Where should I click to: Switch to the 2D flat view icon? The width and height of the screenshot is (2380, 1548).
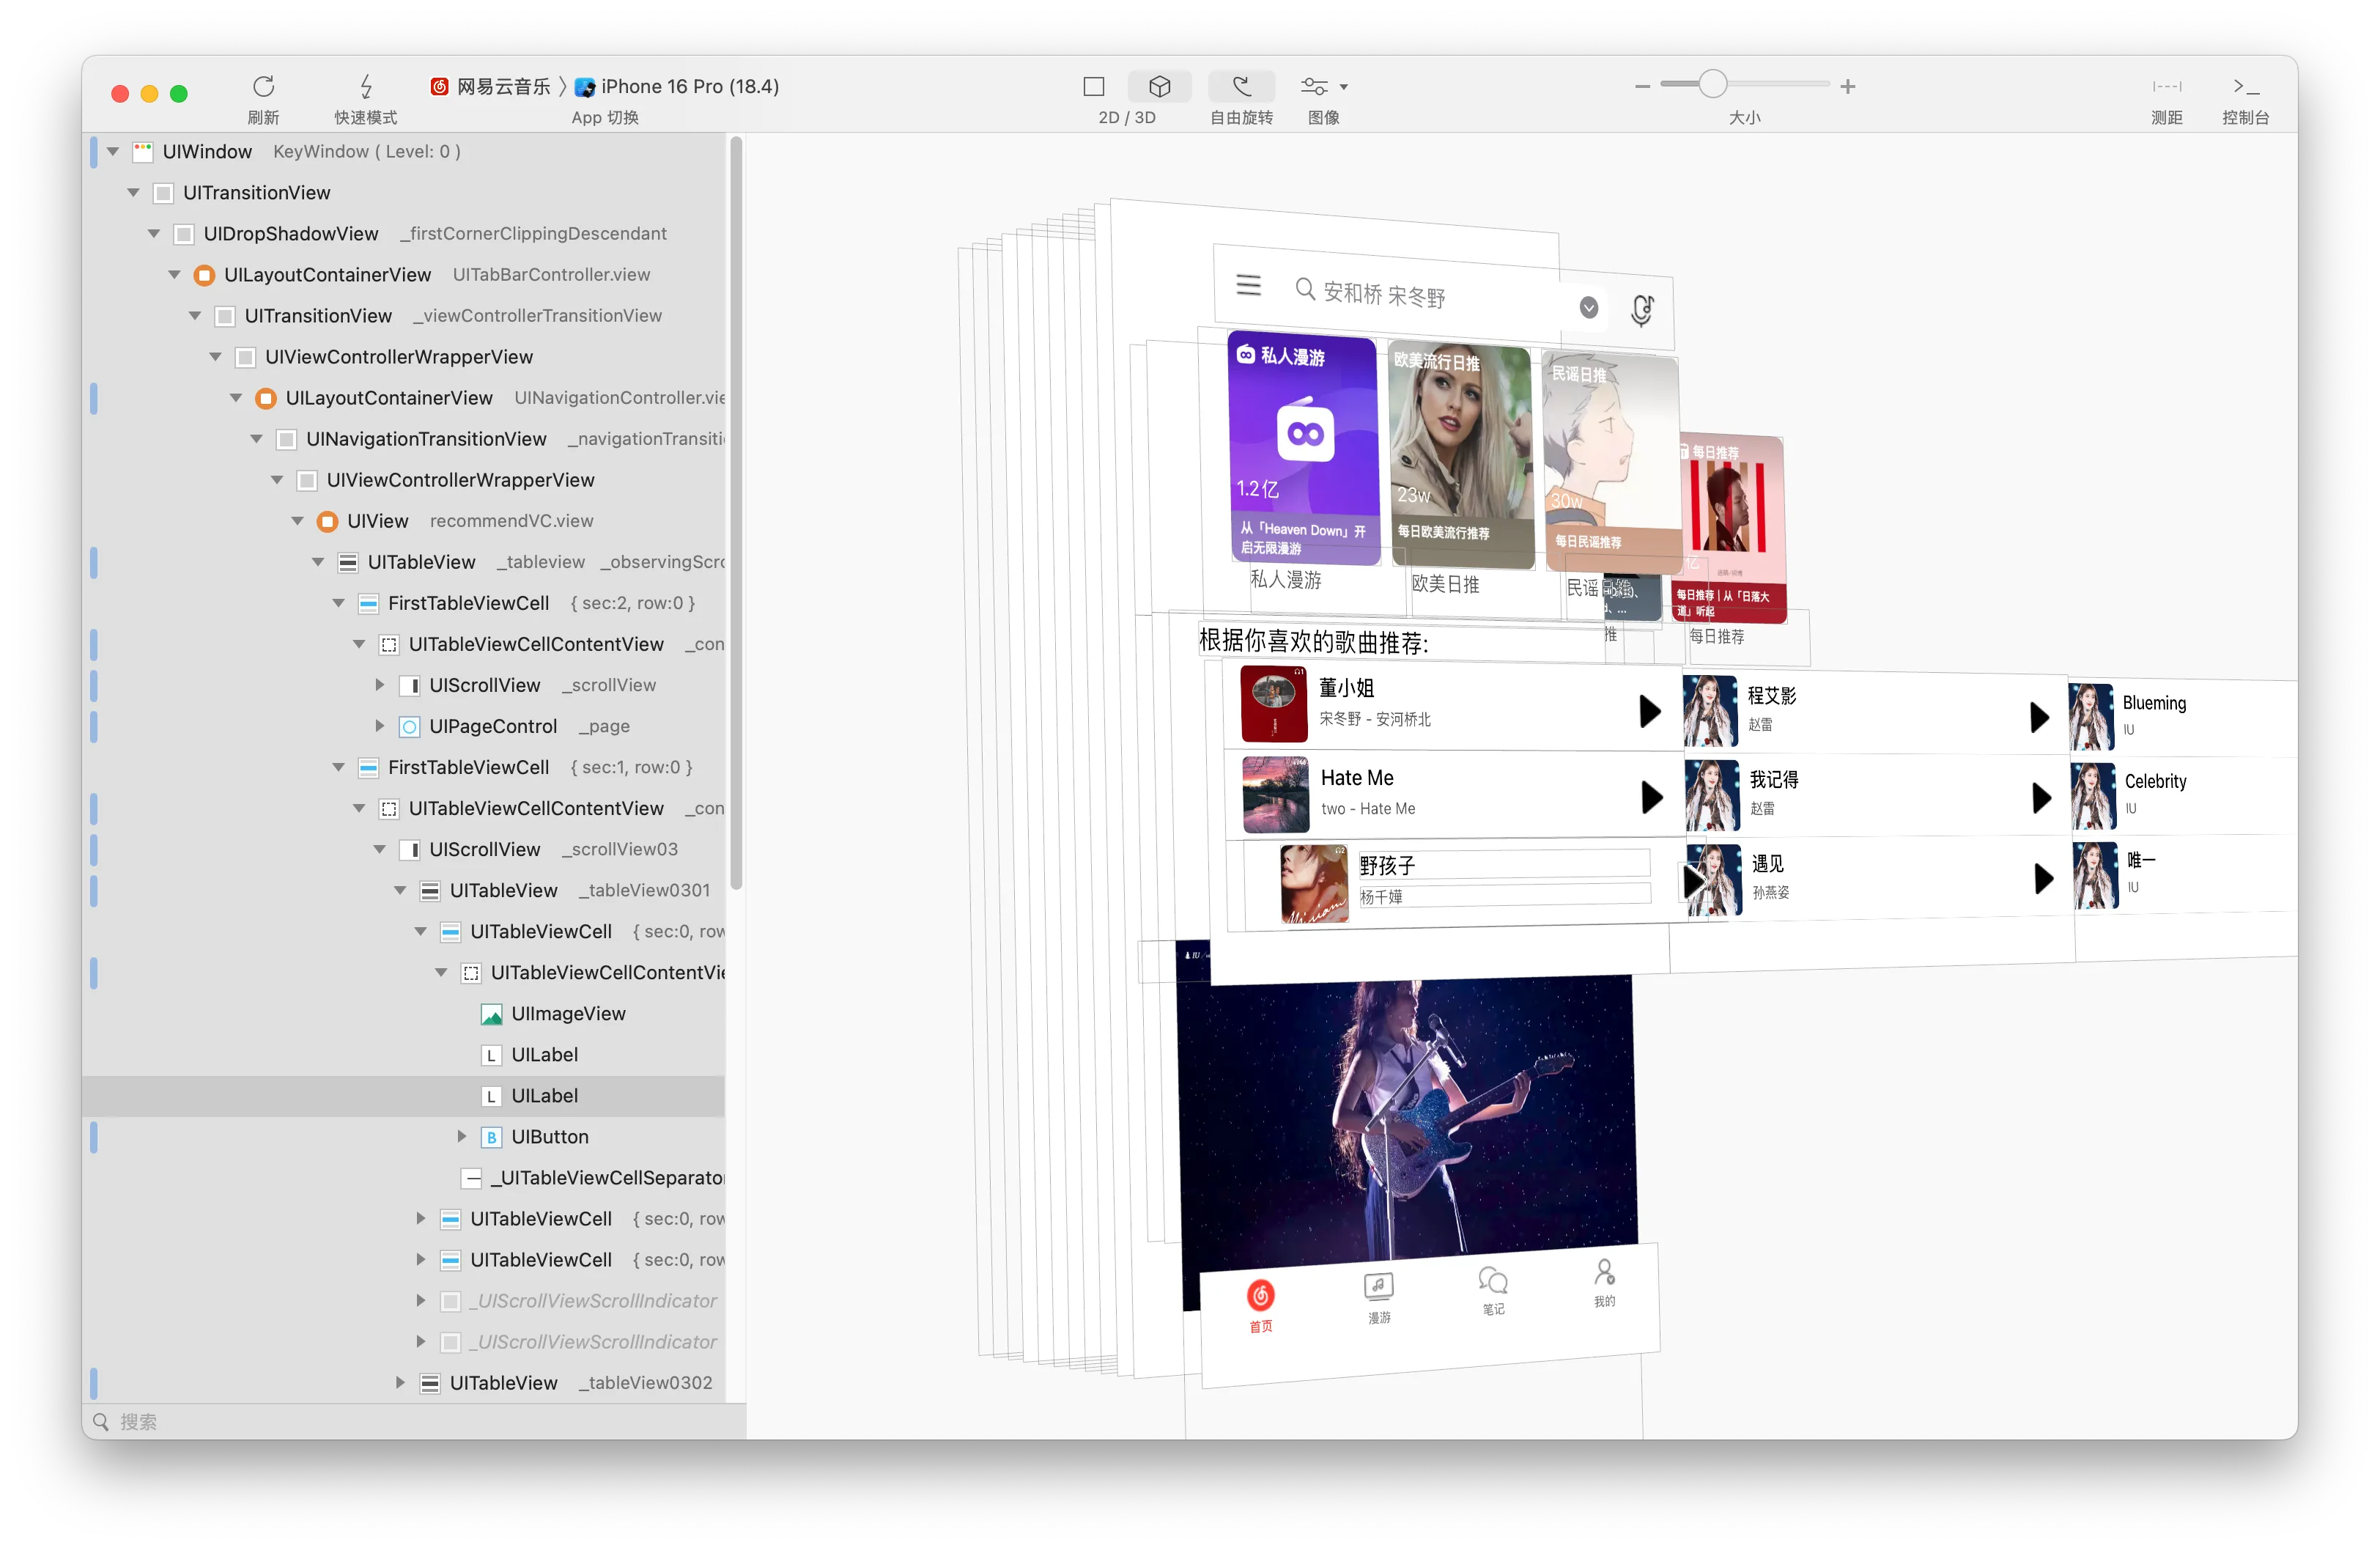pos(1093,87)
